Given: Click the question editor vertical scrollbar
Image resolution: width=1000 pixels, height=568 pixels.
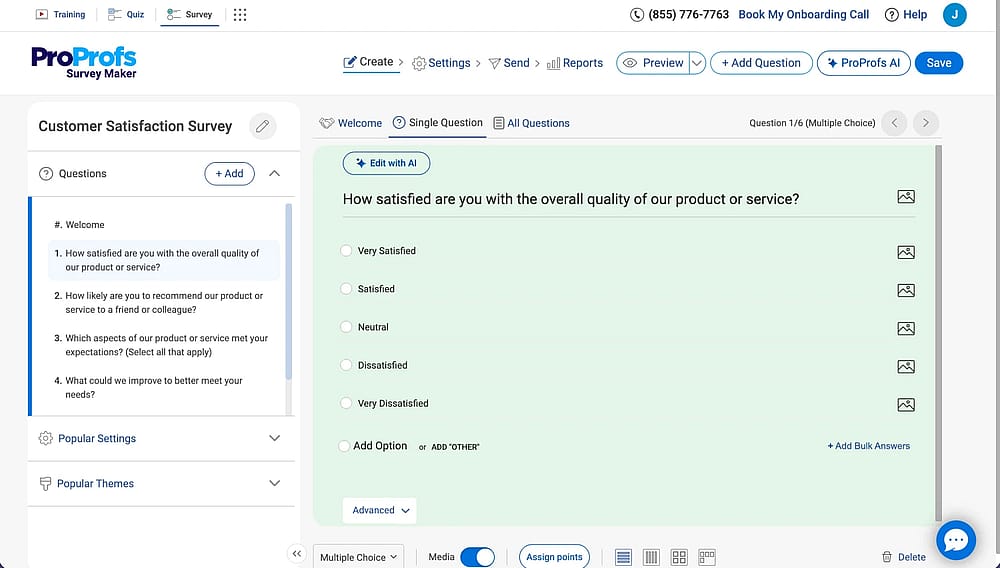Looking at the screenshot, I should pyautogui.click(x=938, y=333).
